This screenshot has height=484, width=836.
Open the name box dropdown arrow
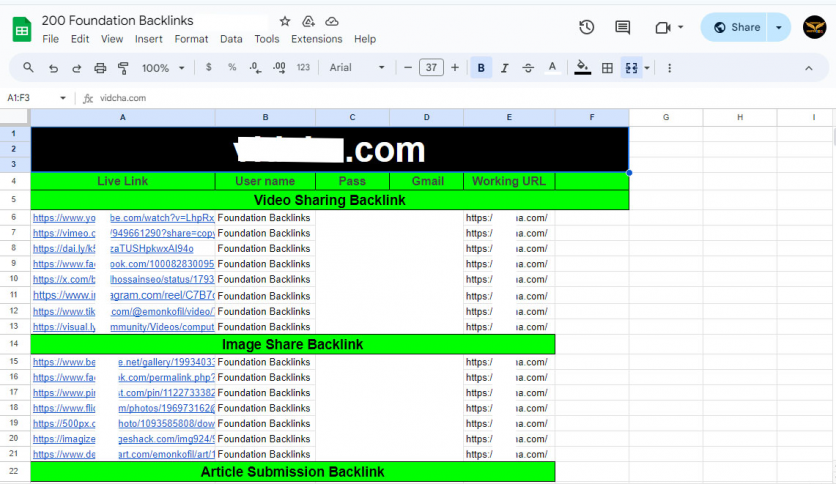tap(63, 98)
